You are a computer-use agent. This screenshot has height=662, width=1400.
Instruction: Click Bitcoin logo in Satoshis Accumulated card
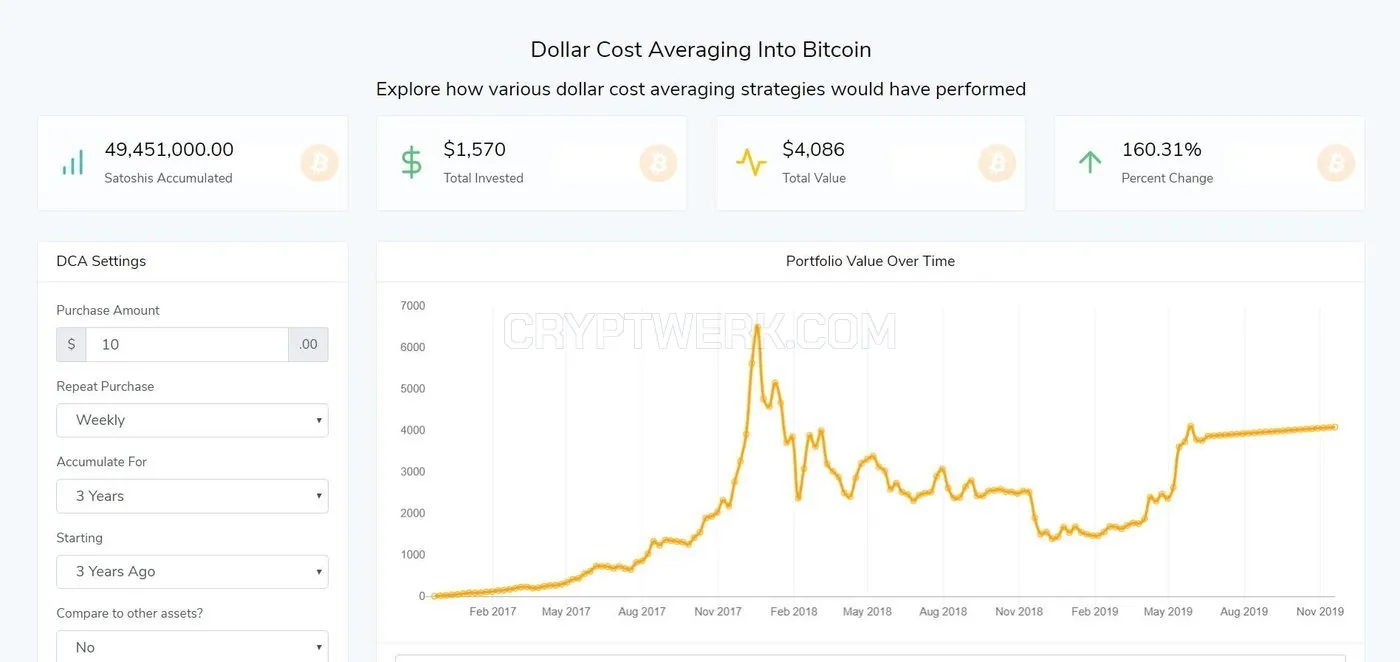[x=320, y=163]
